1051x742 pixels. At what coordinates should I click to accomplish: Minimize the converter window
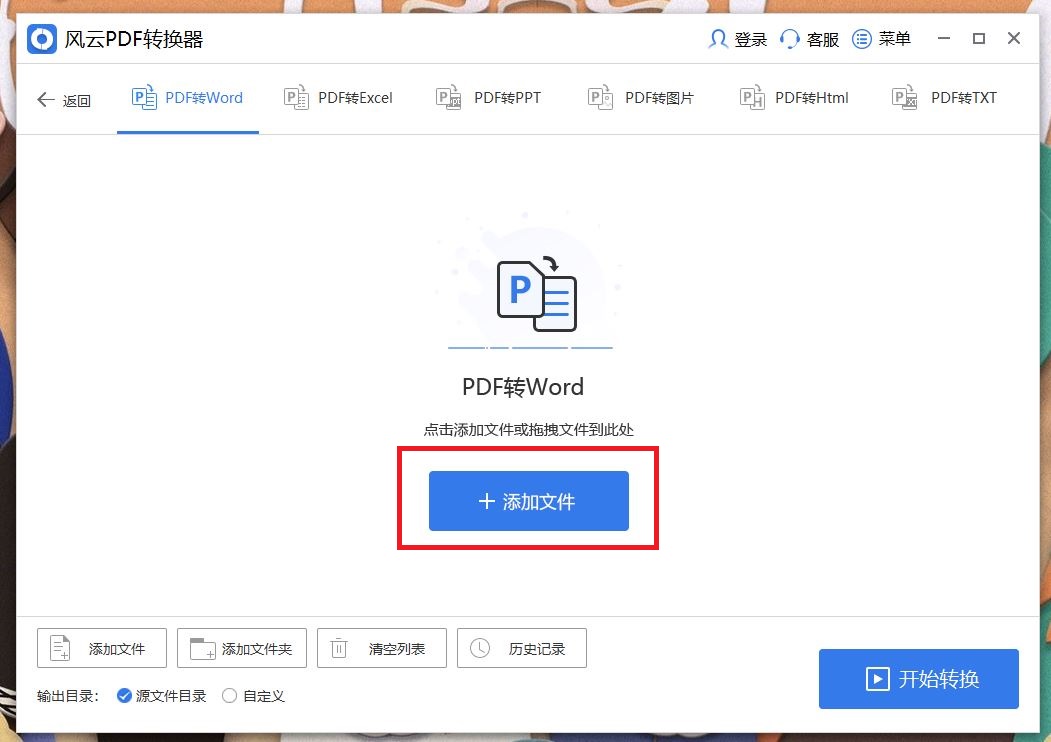click(944, 39)
